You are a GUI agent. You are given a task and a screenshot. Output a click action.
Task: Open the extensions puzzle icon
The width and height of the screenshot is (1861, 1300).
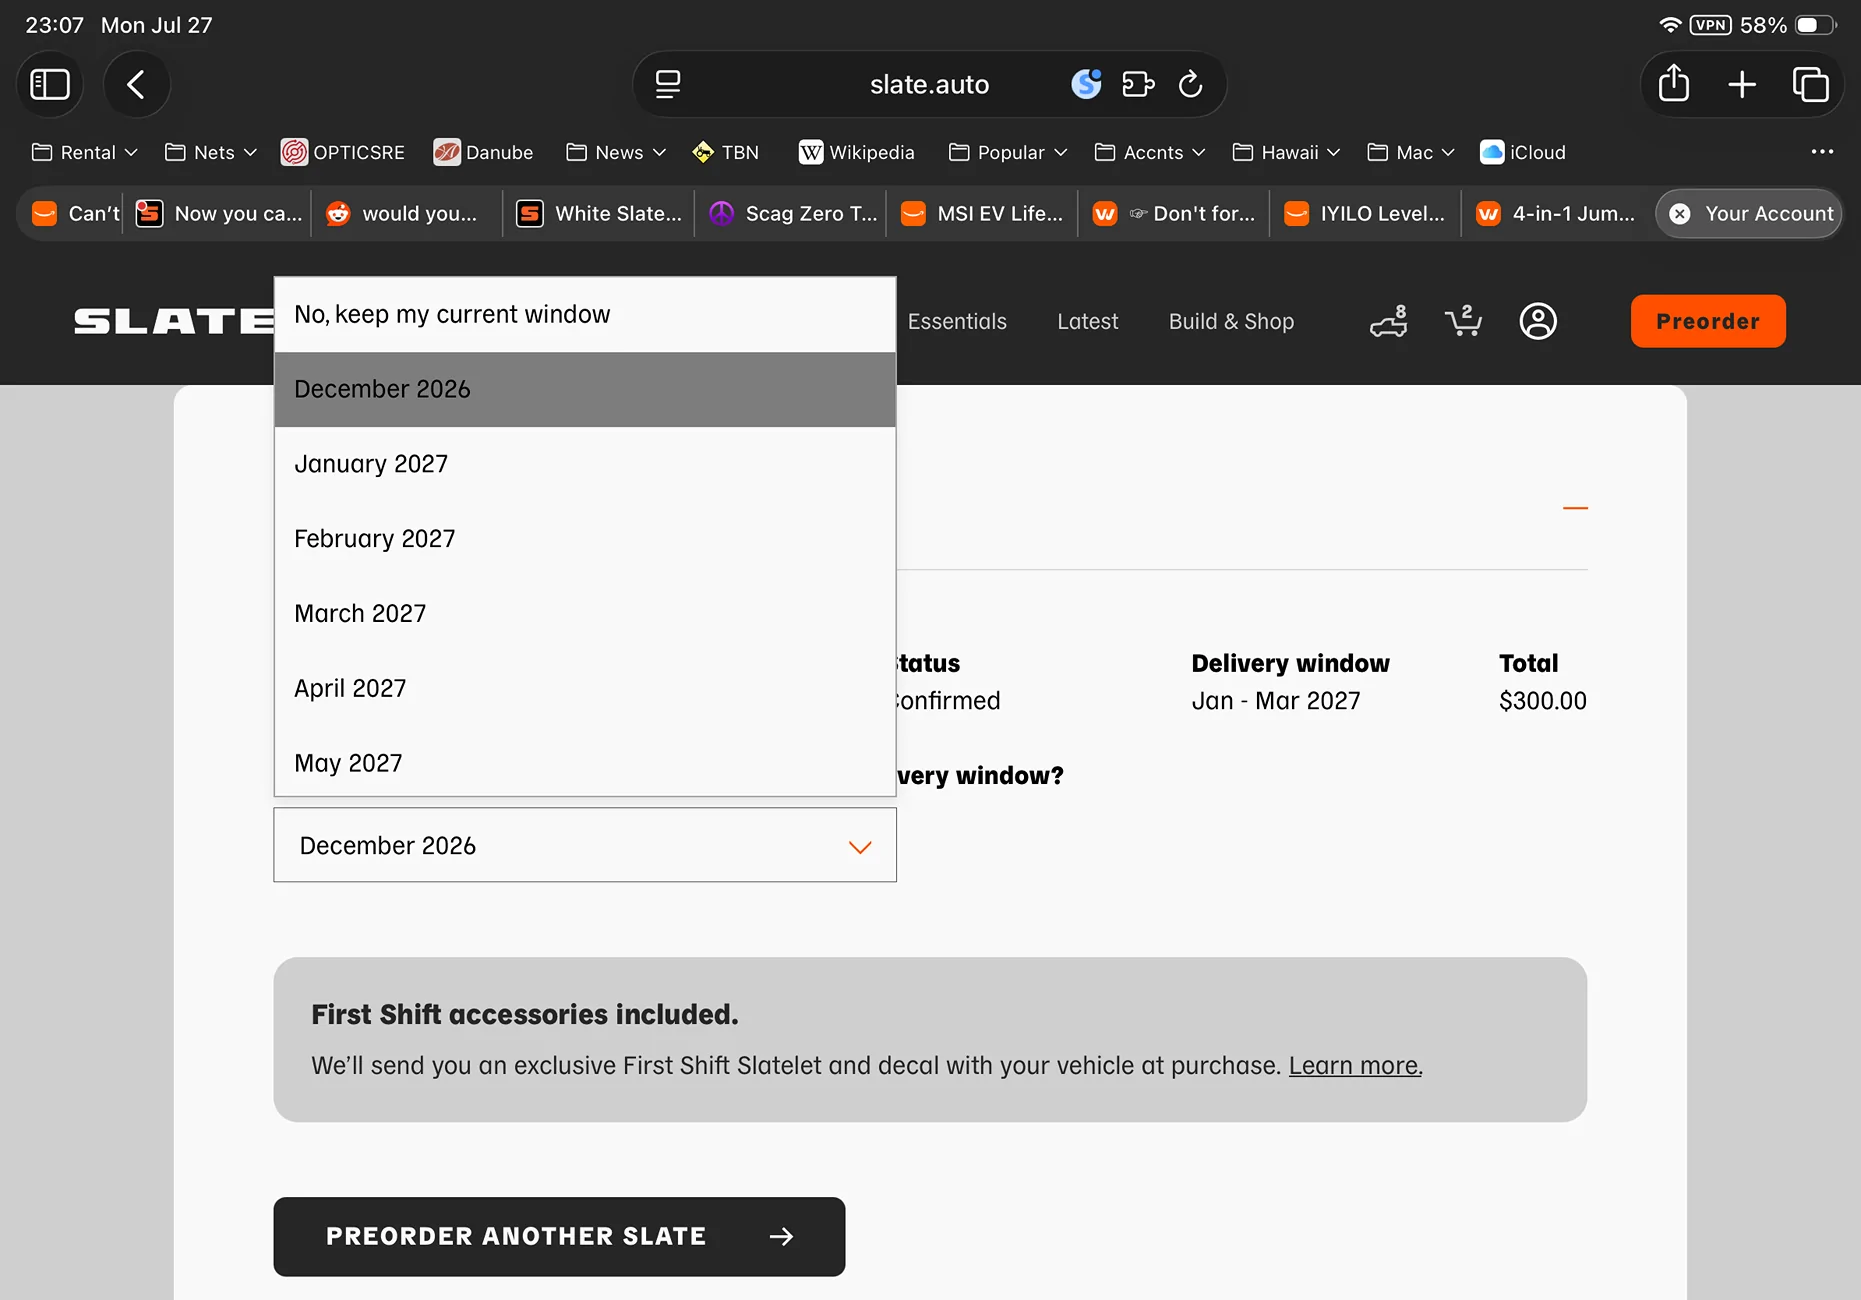pyautogui.click(x=1138, y=84)
